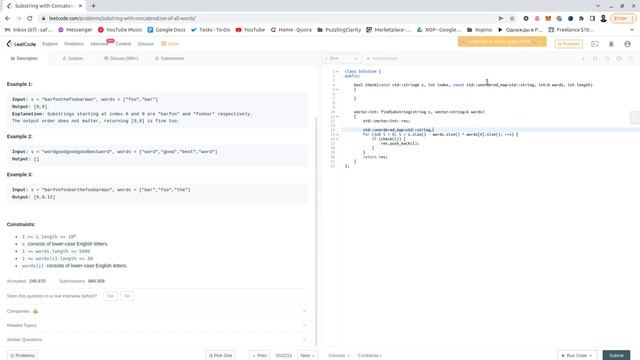Expand the Companies section
Image resolution: width=640 pixels, height=360 pixels.
point(156,311)
